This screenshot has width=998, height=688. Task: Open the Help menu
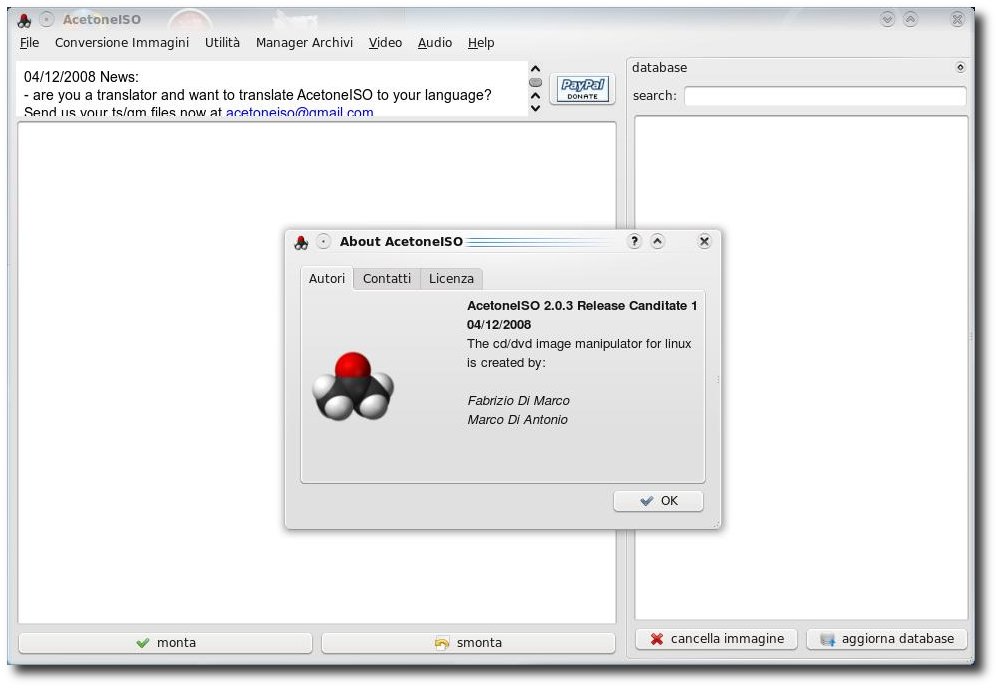click(481, 43)
